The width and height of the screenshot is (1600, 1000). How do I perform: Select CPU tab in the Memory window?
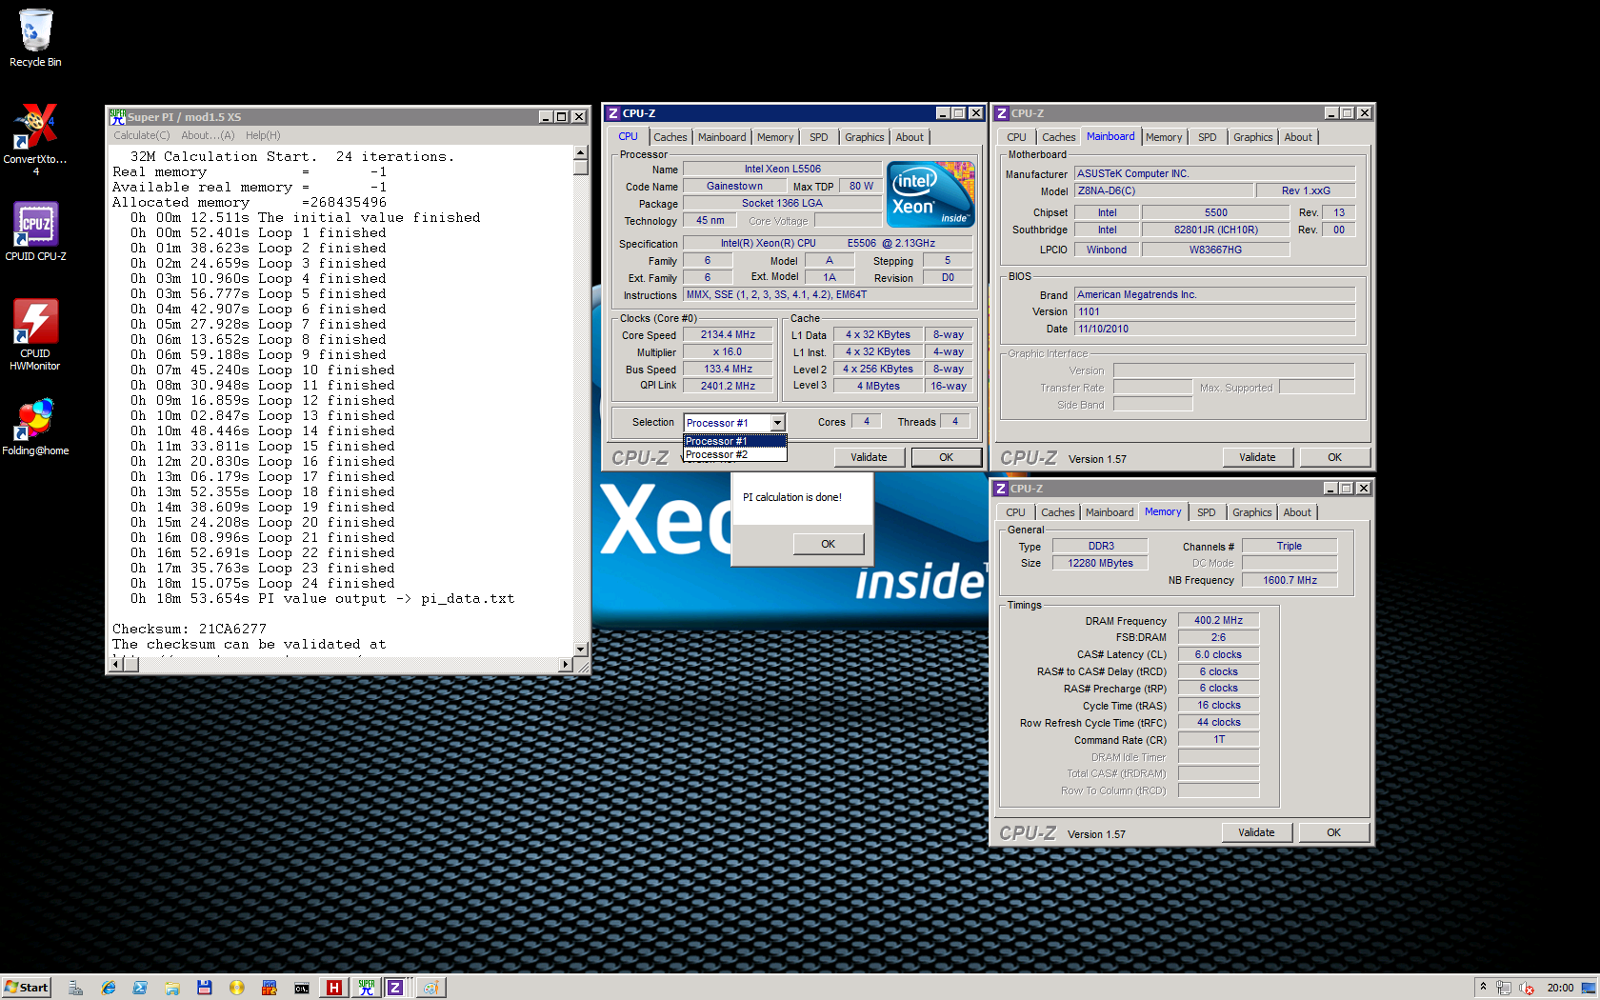click(1015, 512)
